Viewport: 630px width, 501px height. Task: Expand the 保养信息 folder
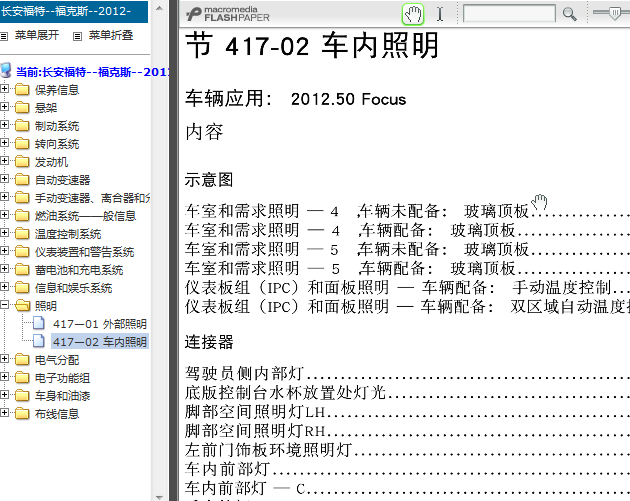click(x=4, y=88)
